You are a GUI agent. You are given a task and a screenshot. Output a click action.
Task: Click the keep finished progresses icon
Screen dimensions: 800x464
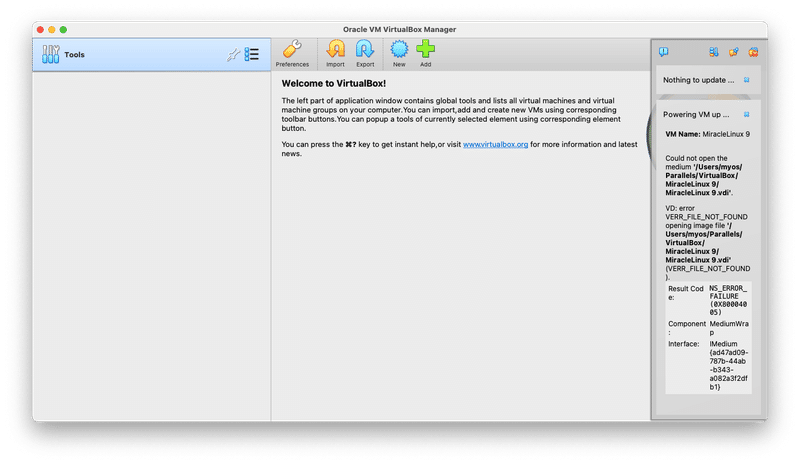pyautogui.click(x=734, y=52)
